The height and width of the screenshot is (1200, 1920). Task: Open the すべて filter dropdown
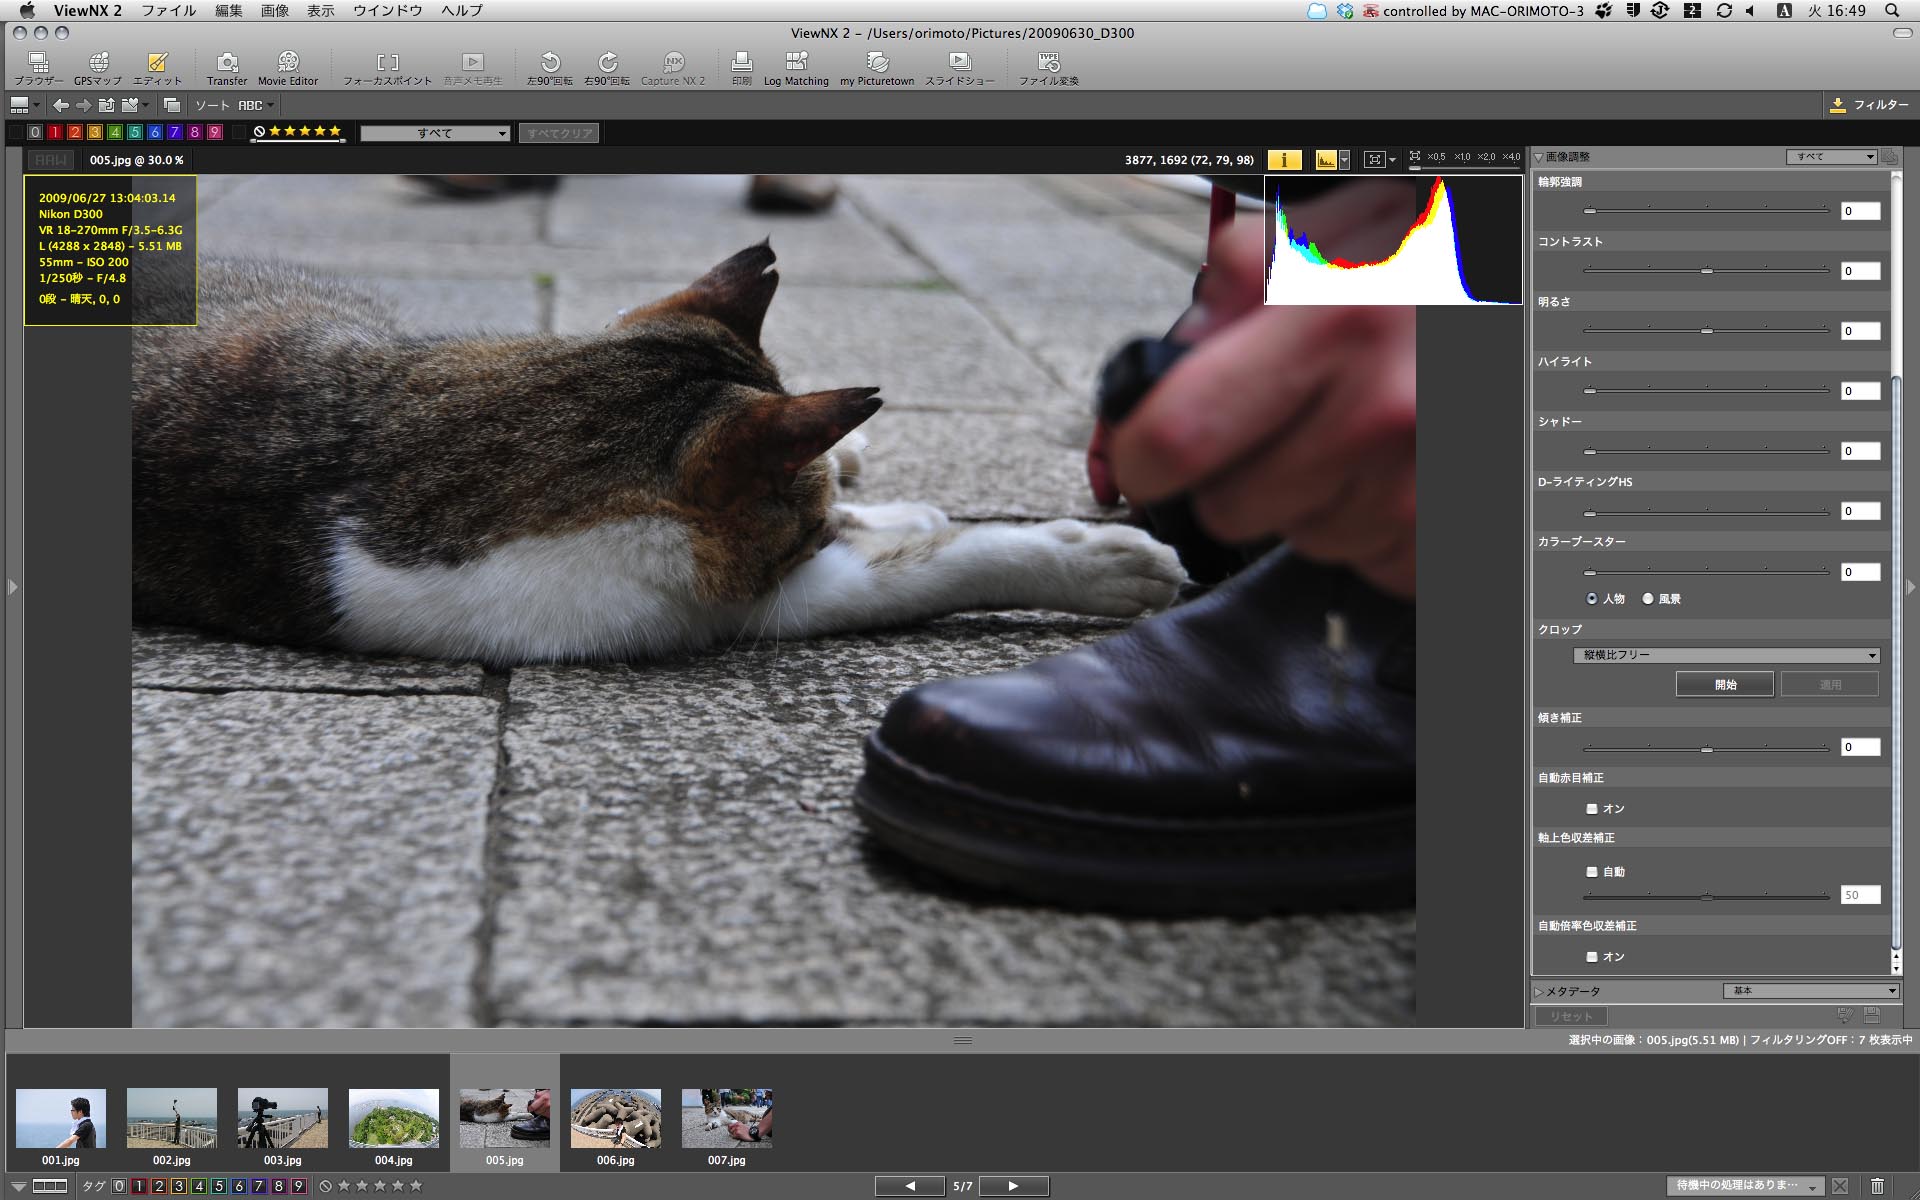click(x=435, y=133)
